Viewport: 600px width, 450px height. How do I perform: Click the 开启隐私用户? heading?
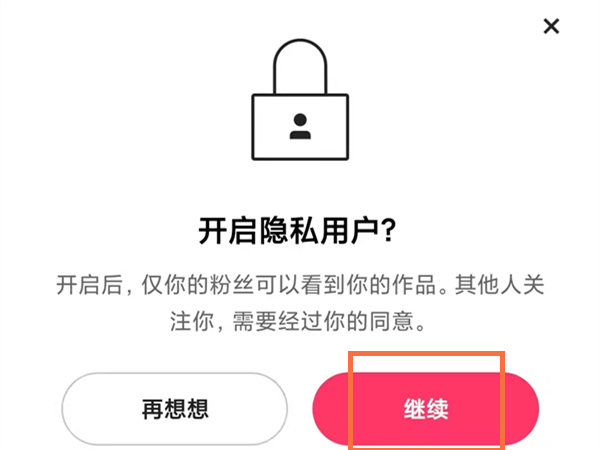297,230
